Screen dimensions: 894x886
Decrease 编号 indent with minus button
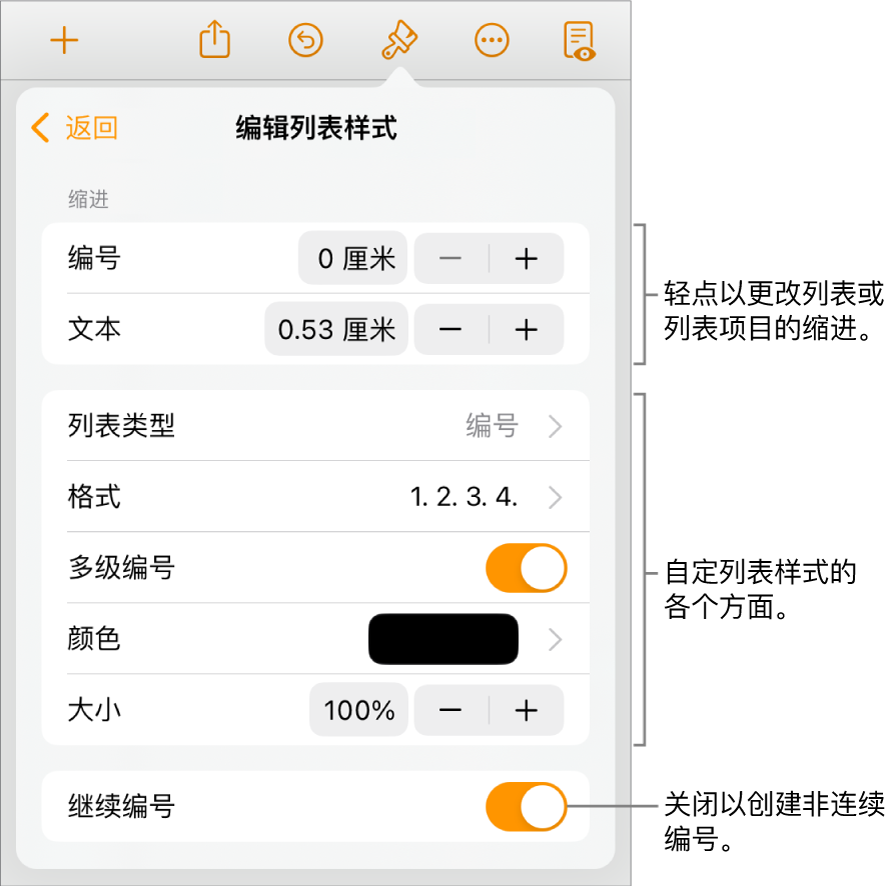pos(450,258)
